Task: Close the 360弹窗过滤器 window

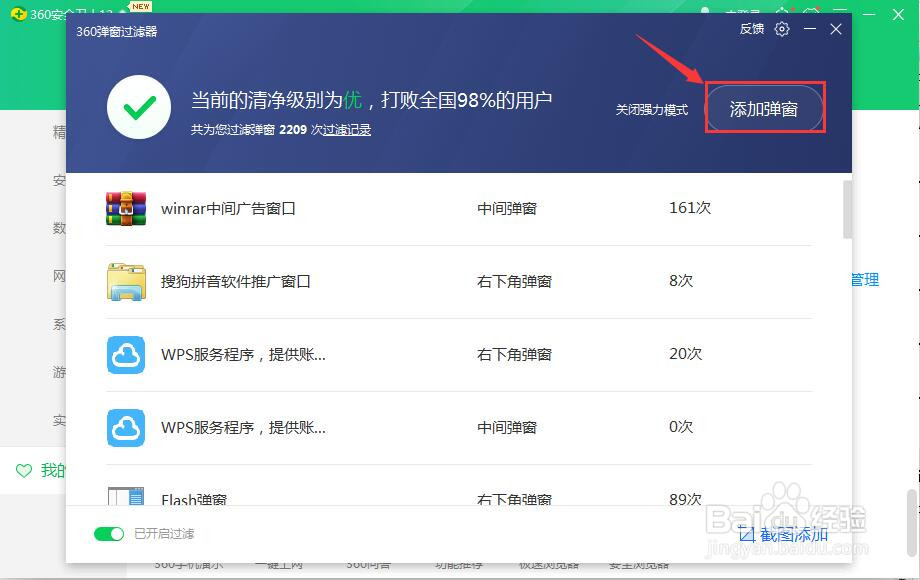Action: tap(836, 29)
